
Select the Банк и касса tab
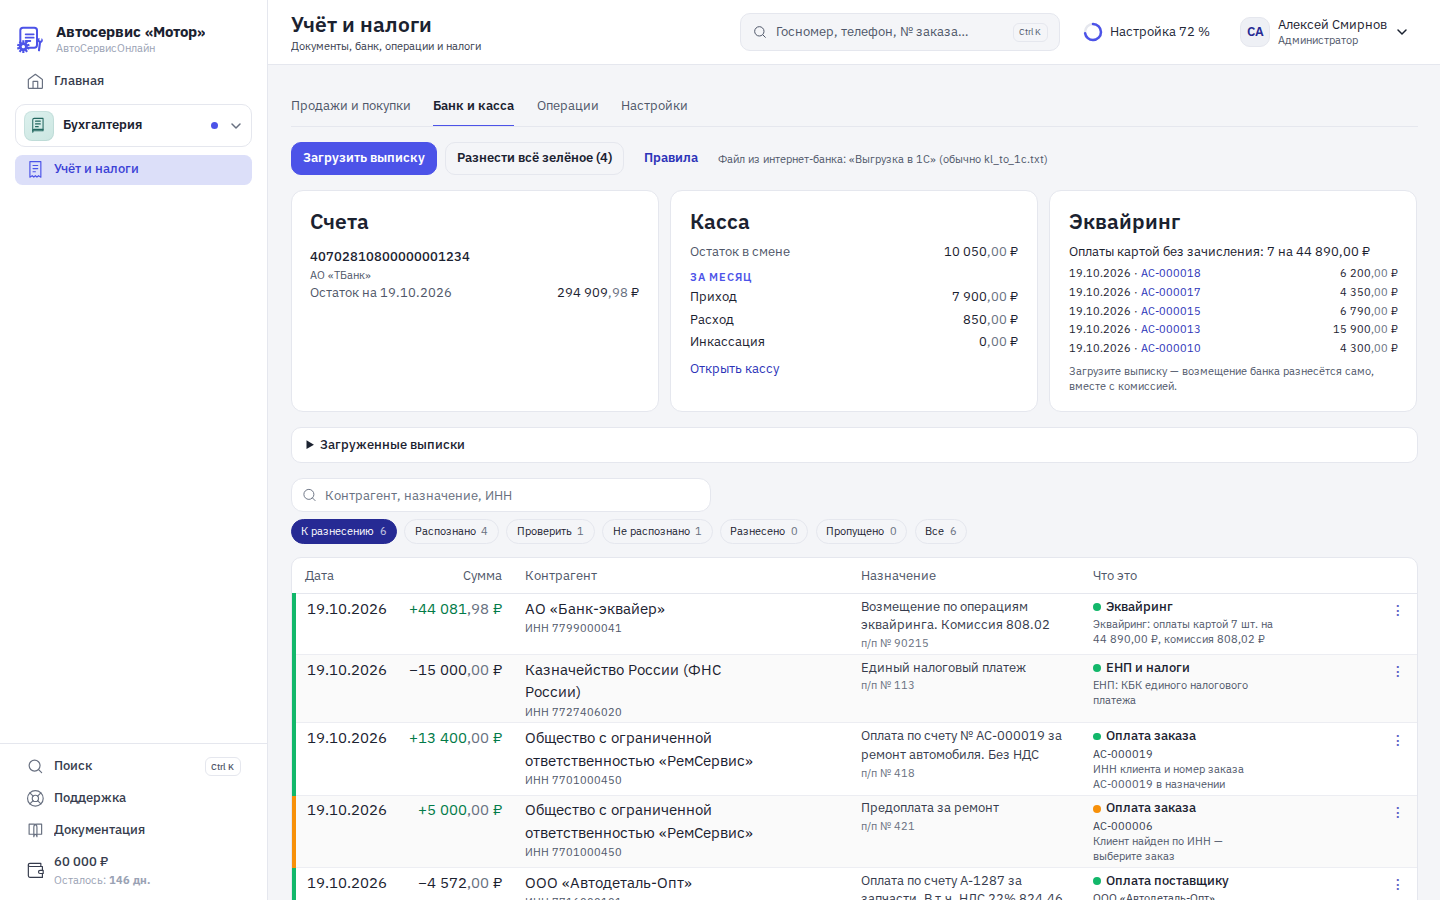(x=473, y=106)
